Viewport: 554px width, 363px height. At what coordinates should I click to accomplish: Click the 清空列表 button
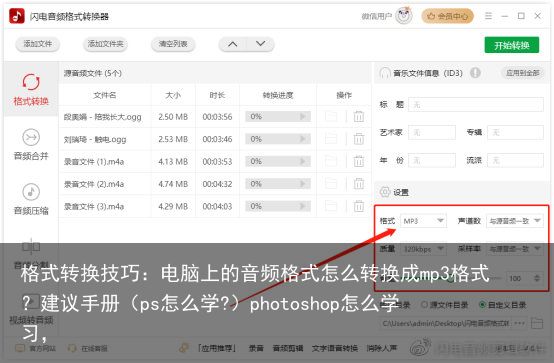coord(173,44)
